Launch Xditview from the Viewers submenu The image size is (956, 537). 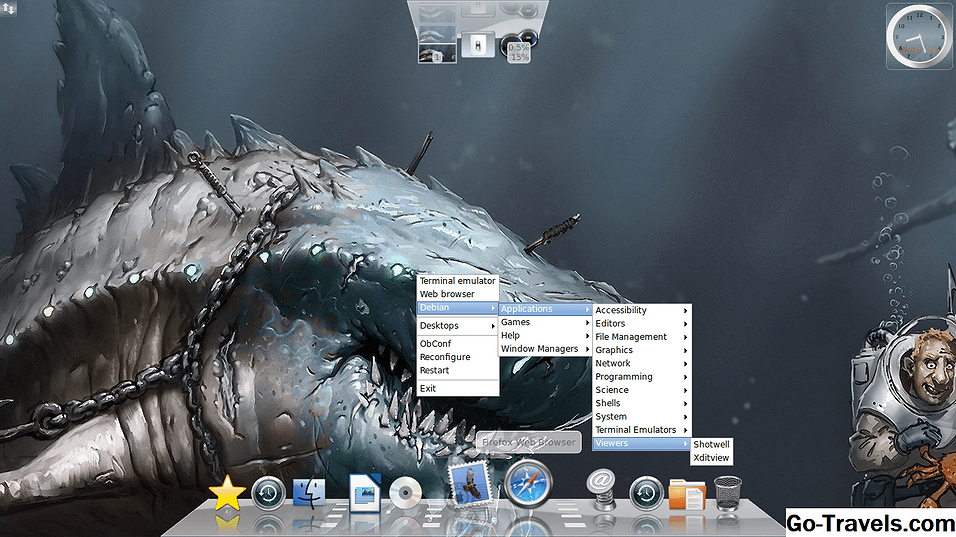pos(711,458)
